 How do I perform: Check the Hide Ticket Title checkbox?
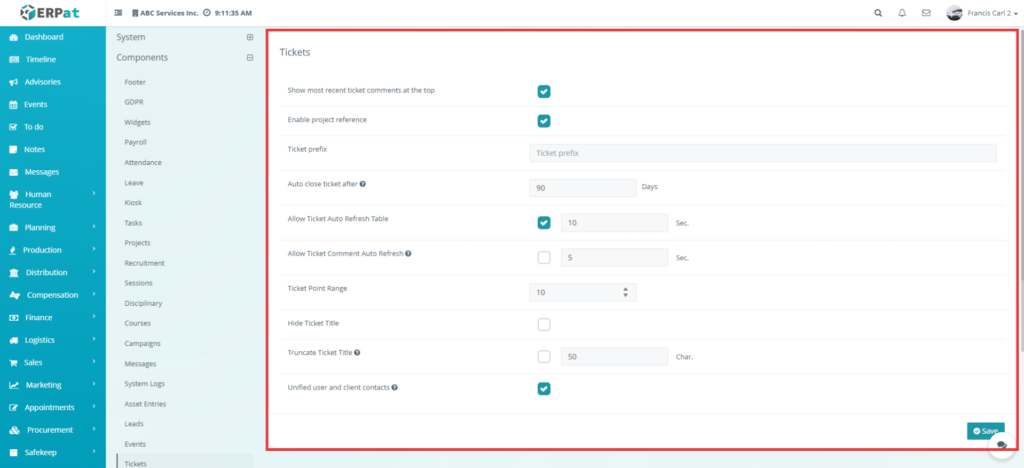544,324
